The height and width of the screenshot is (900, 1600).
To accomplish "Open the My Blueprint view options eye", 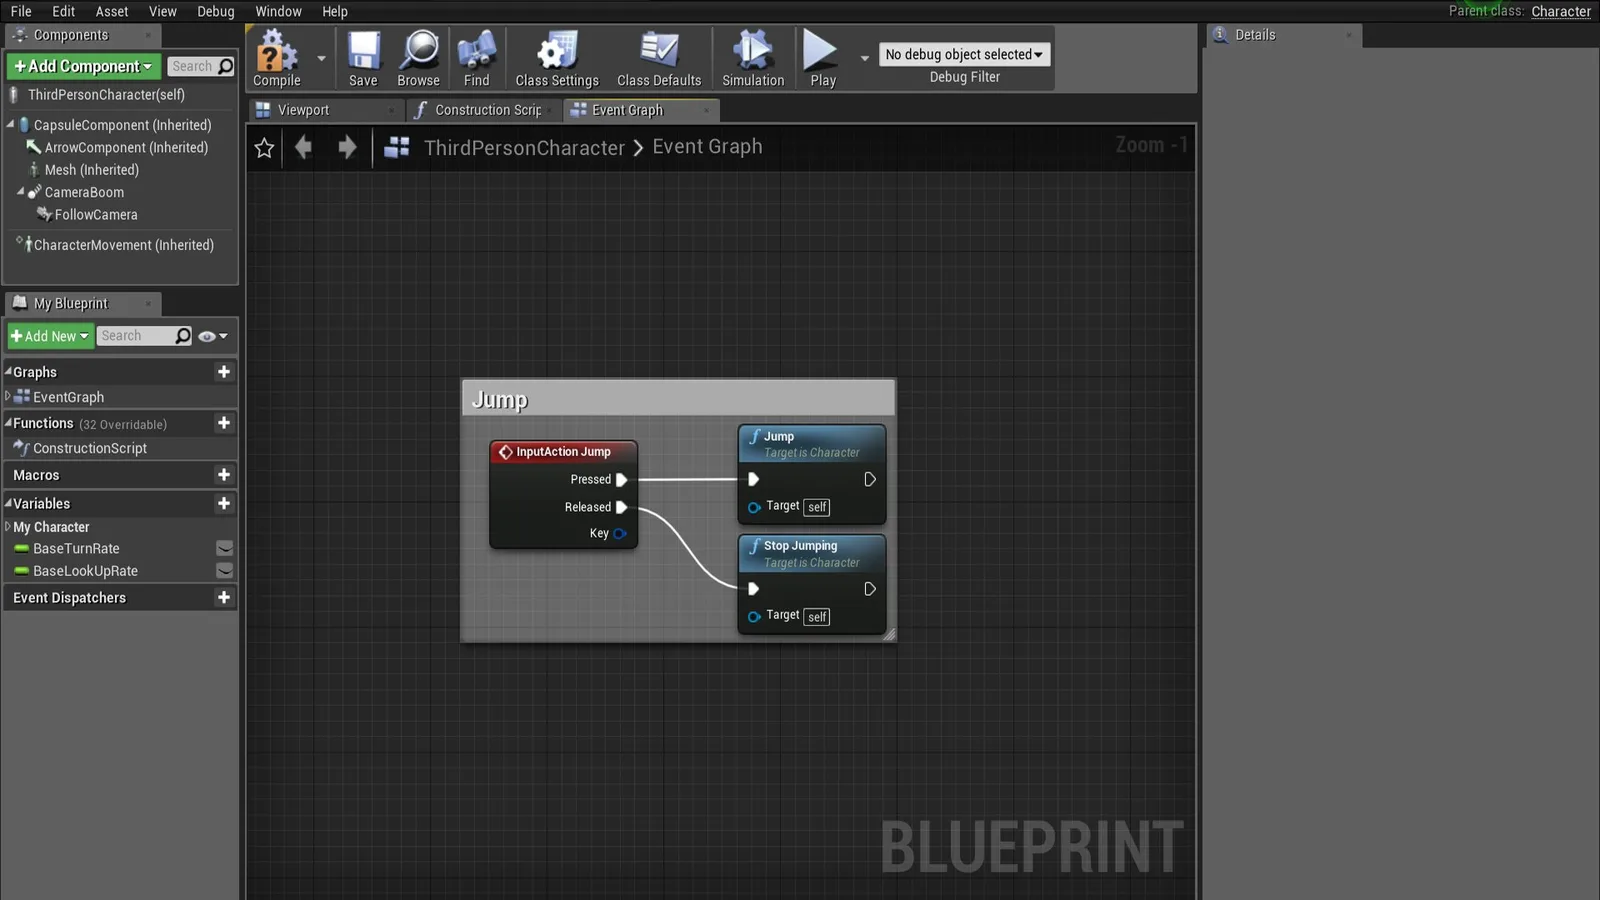I will tap(213, 336).
